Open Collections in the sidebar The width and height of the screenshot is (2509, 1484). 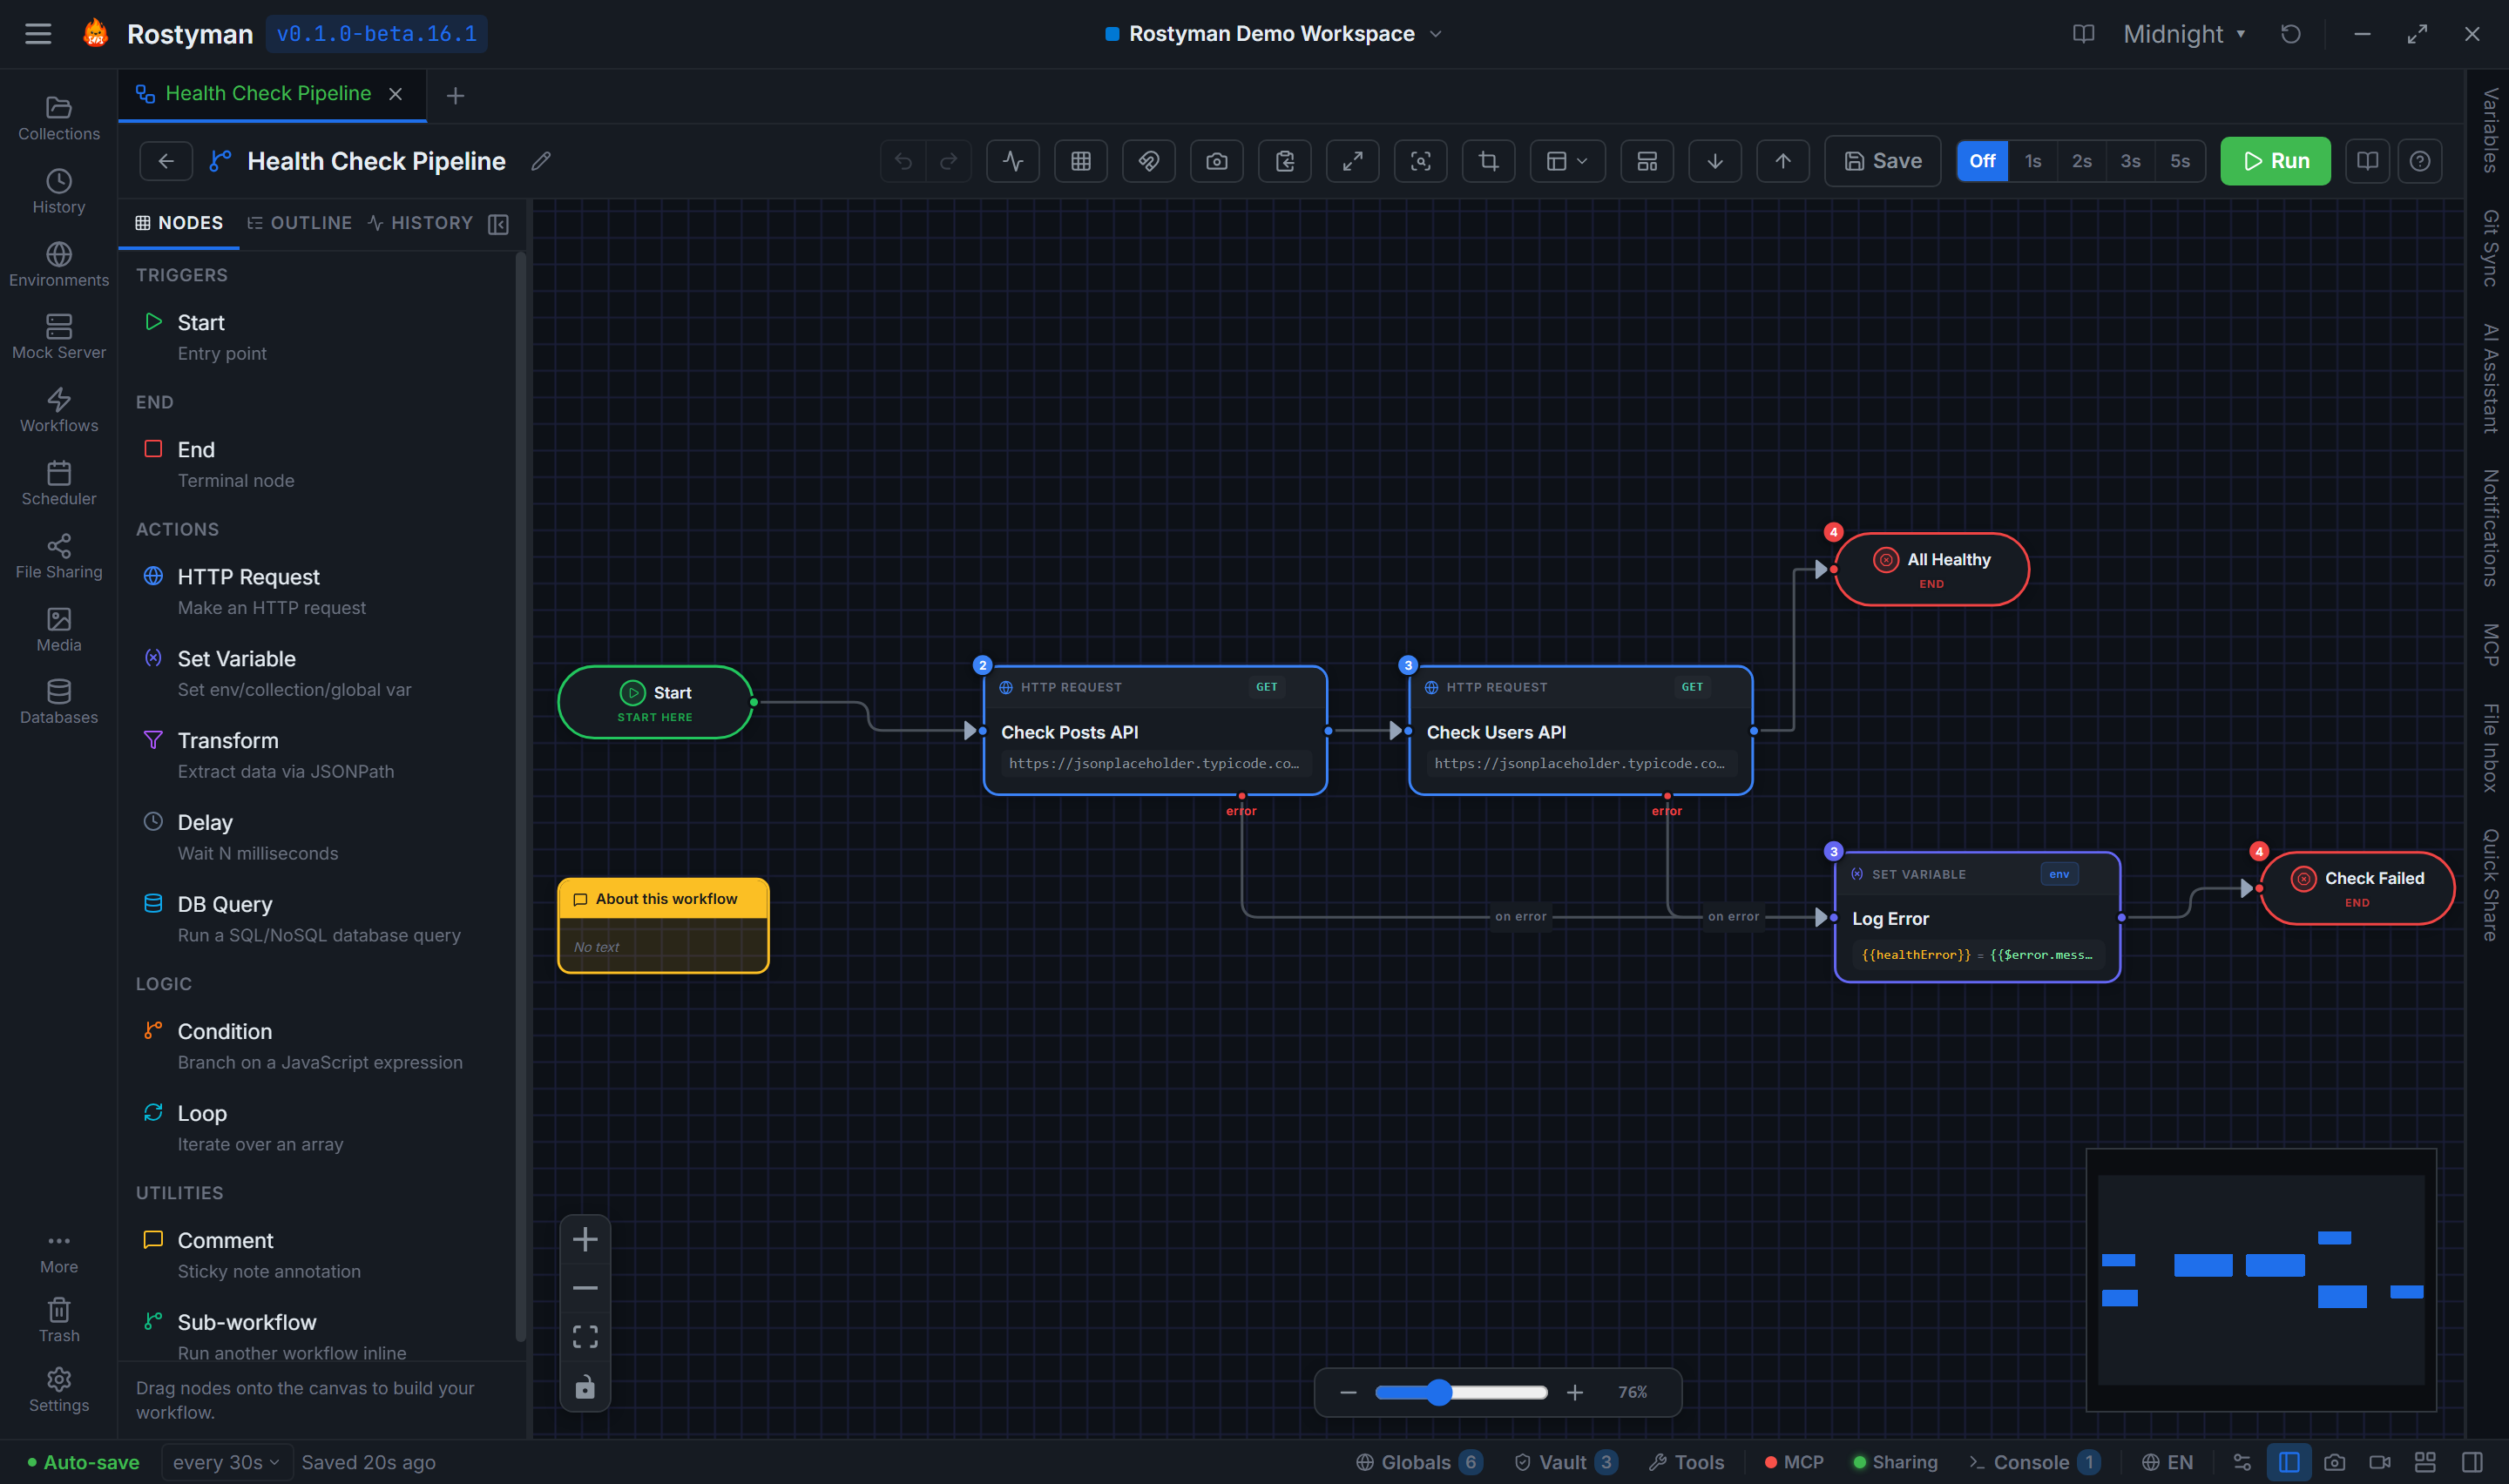59,119
